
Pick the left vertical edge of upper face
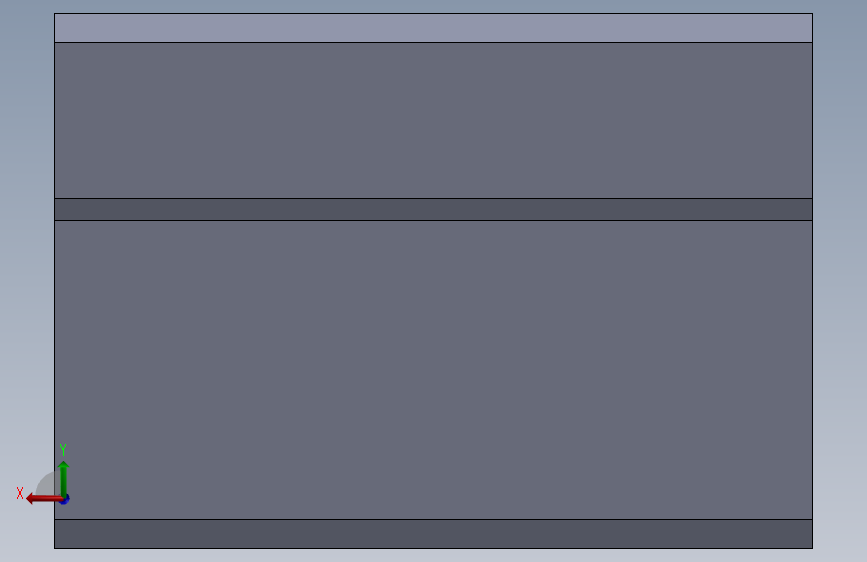[x=54, y=120]
